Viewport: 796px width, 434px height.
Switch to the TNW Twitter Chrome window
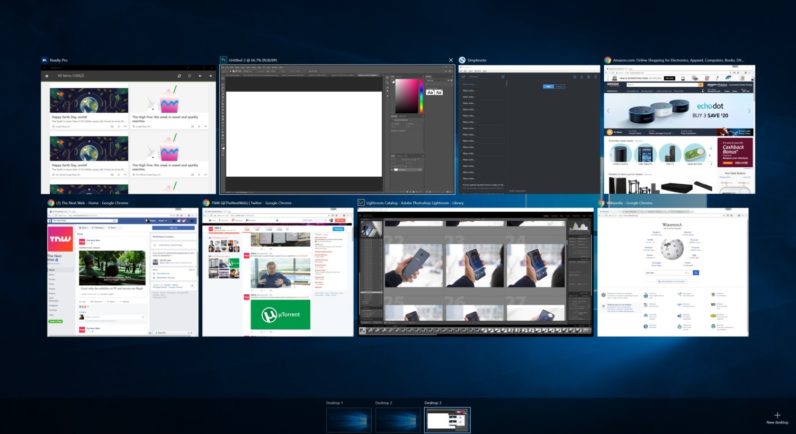(x=278, y=272)
